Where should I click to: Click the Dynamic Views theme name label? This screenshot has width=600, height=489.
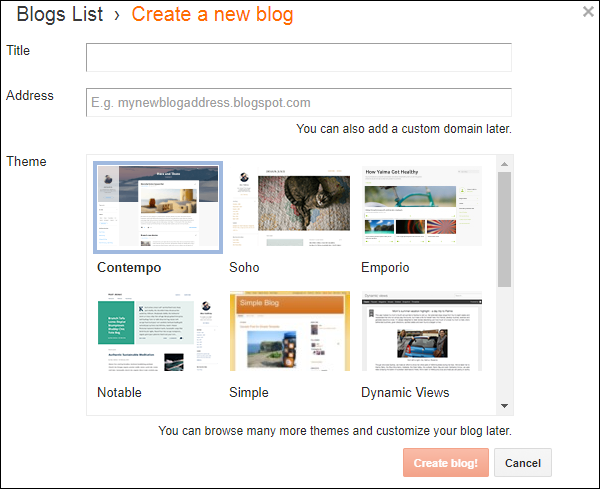point(405,393)
